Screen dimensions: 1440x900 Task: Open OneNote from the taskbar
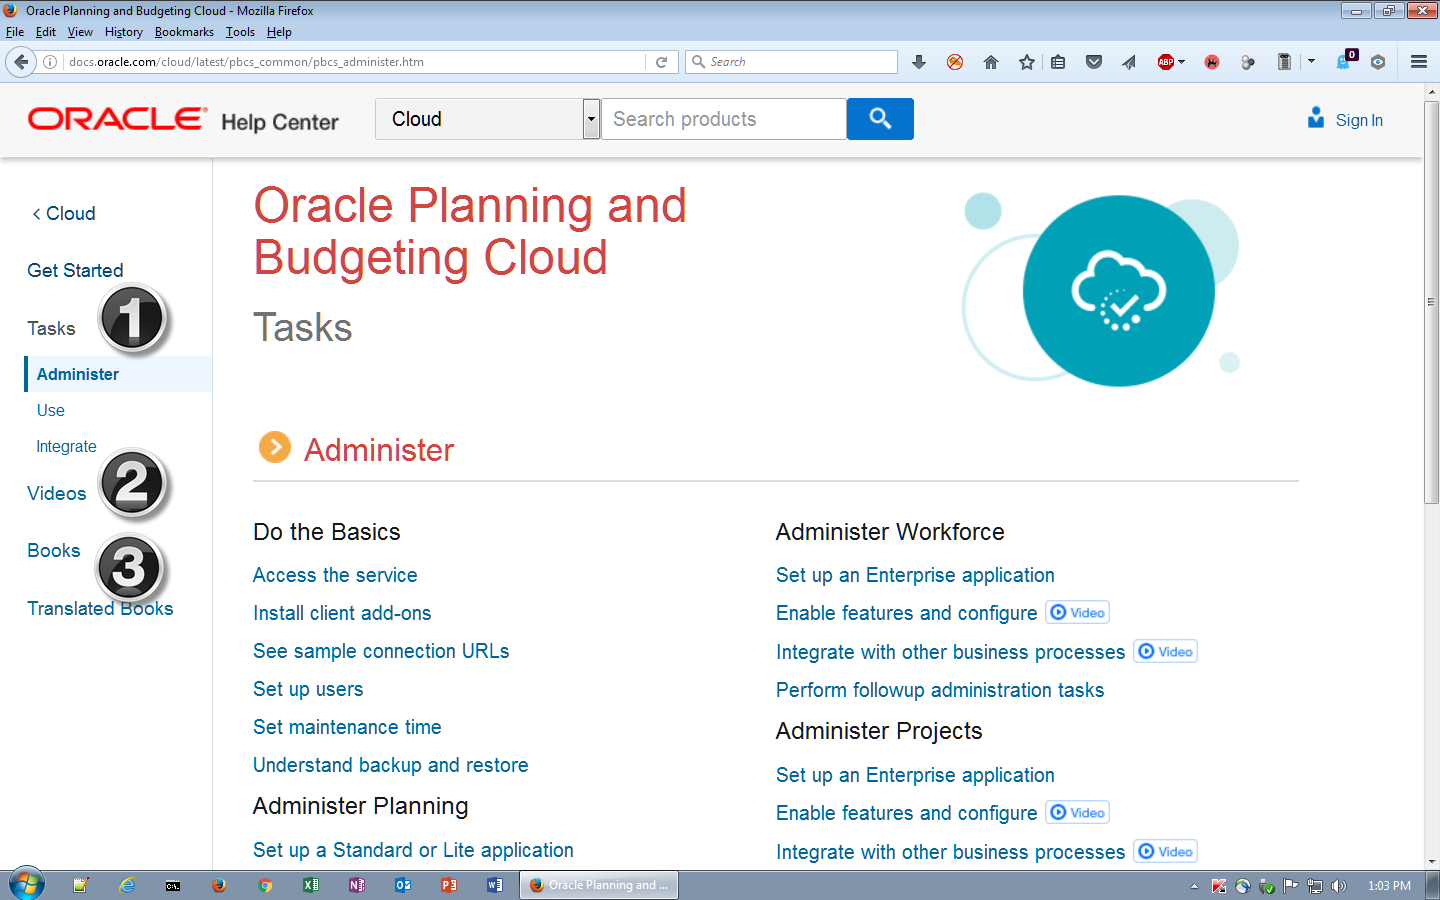point(357,885)
